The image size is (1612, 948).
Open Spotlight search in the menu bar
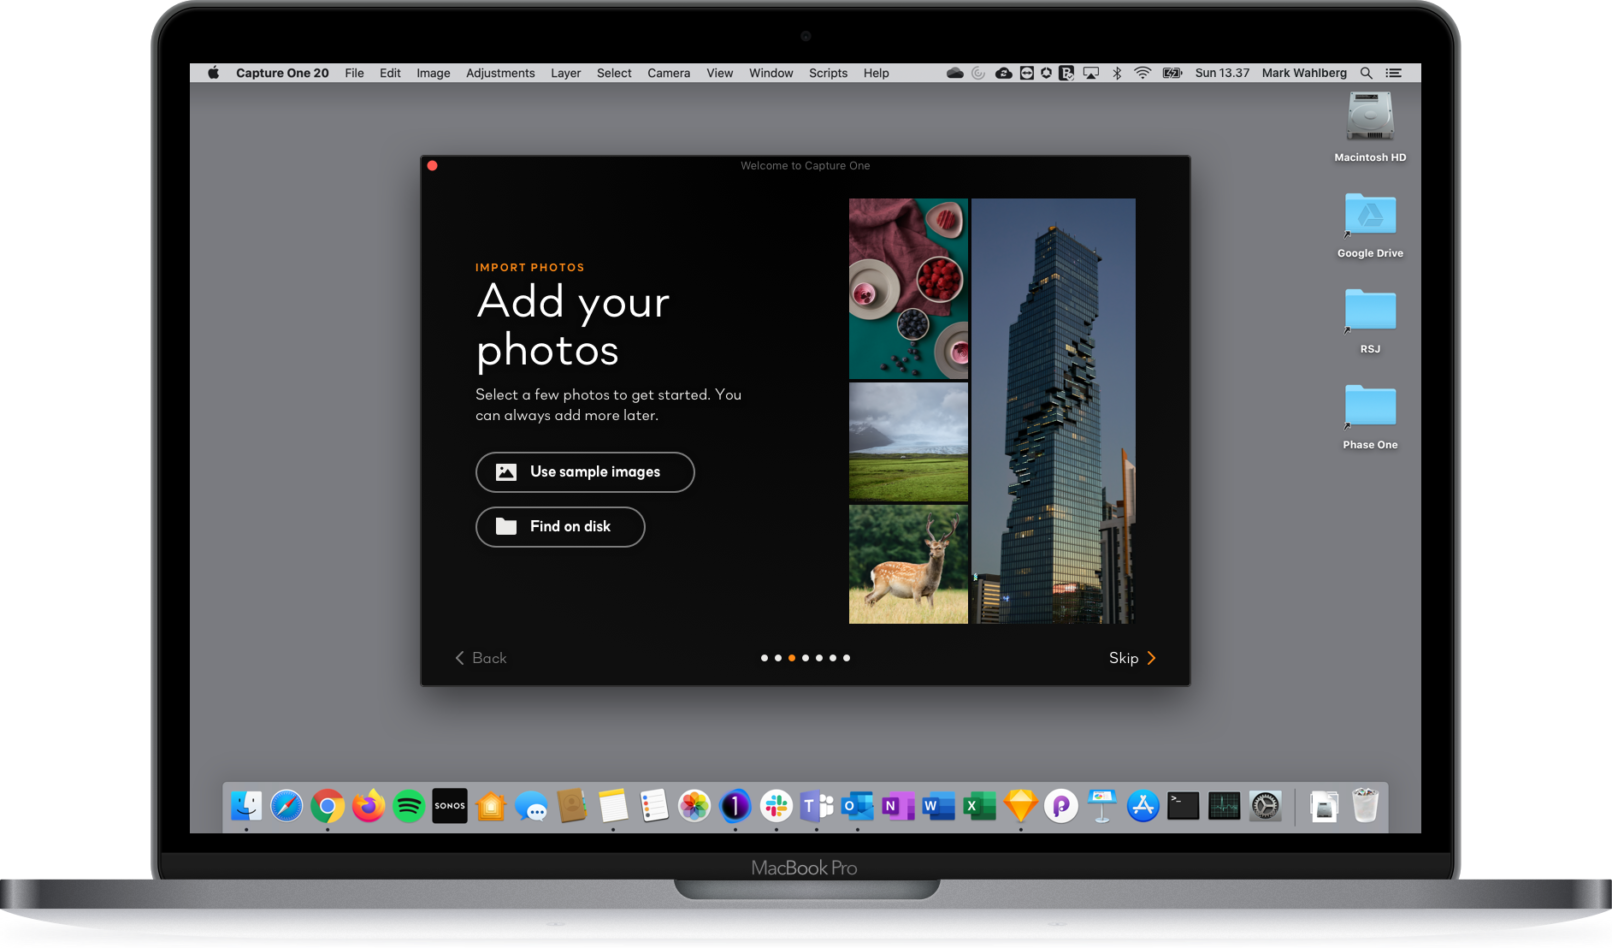[1366, 72]
